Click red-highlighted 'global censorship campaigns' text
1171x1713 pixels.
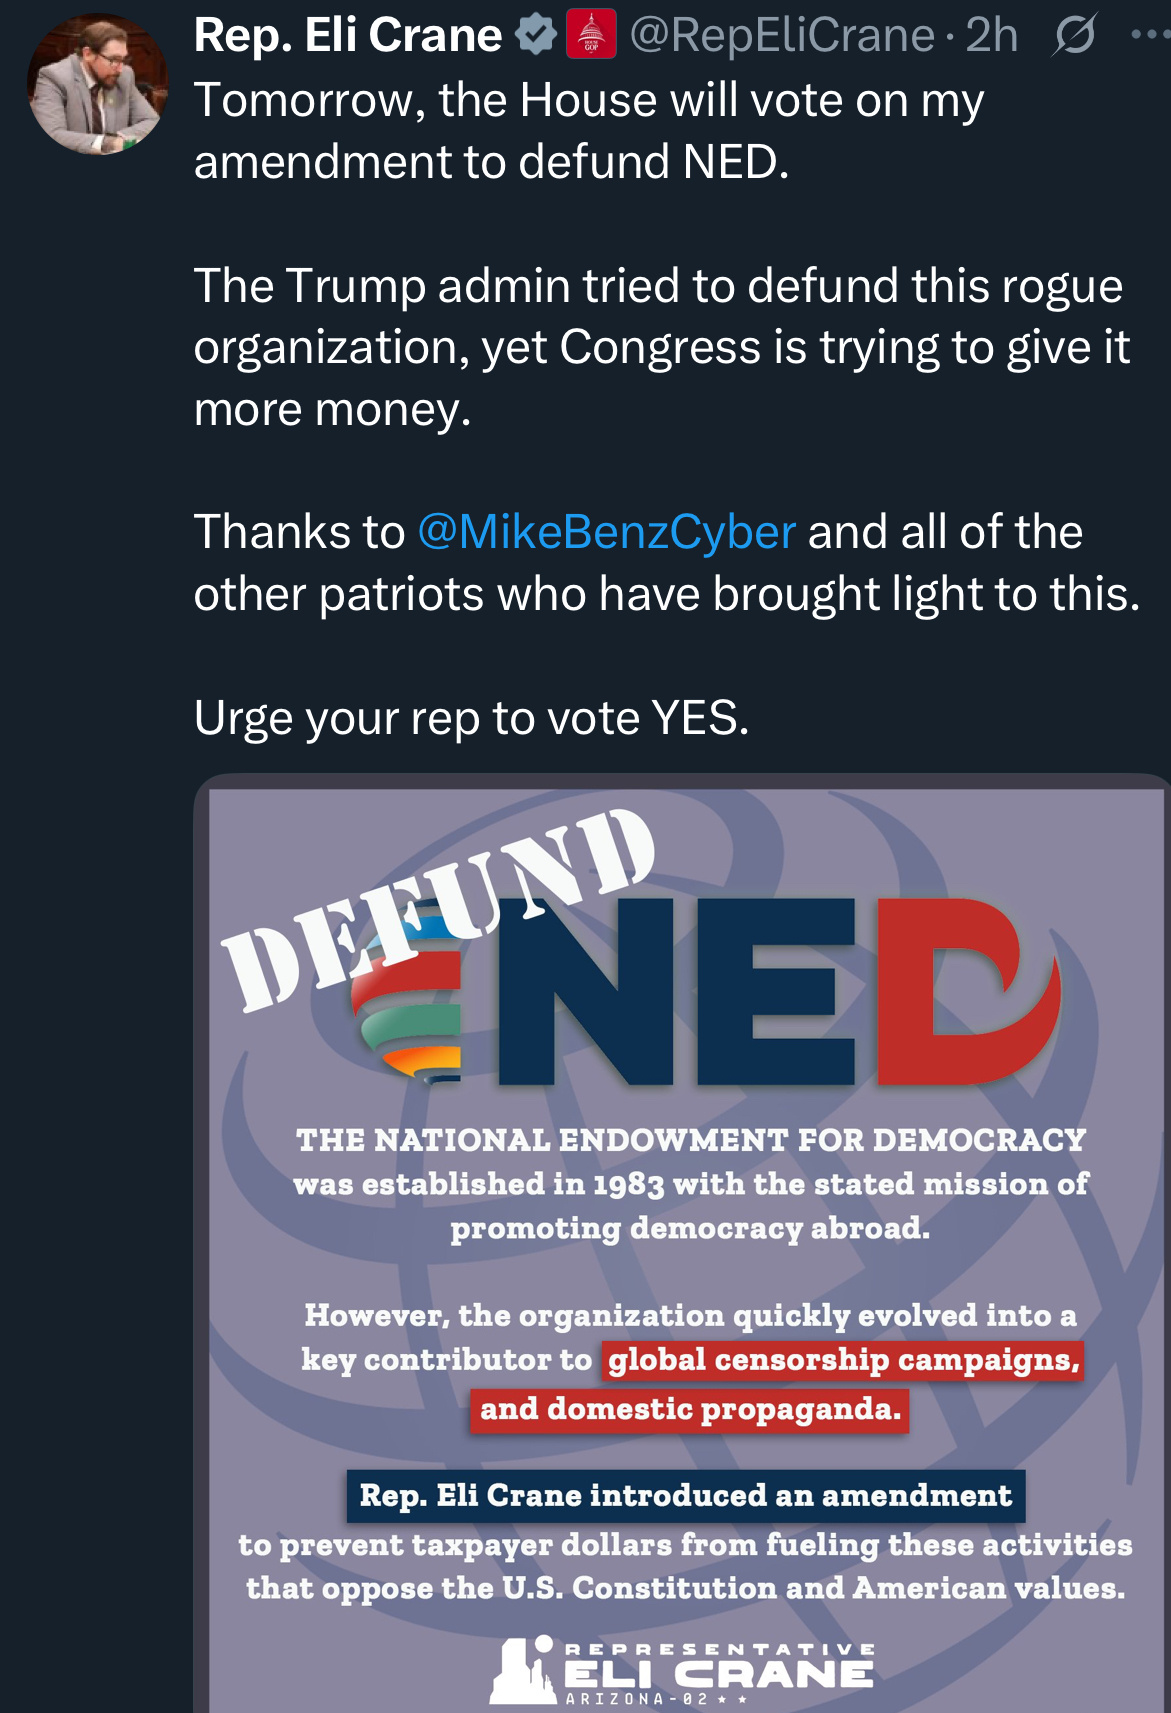pyautogui.click(x=843, y=1360)
